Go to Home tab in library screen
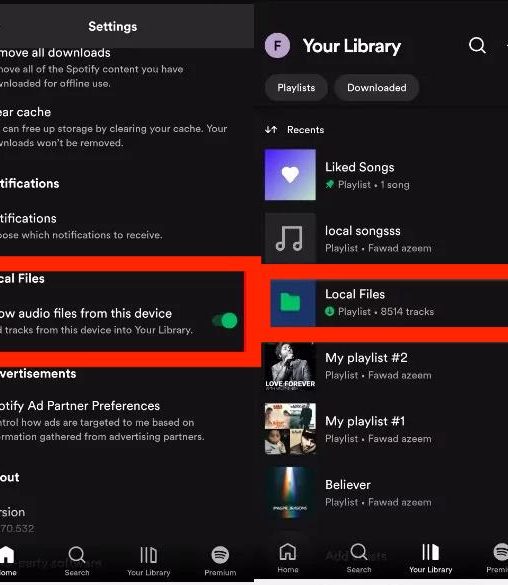 tap(288, 558)
